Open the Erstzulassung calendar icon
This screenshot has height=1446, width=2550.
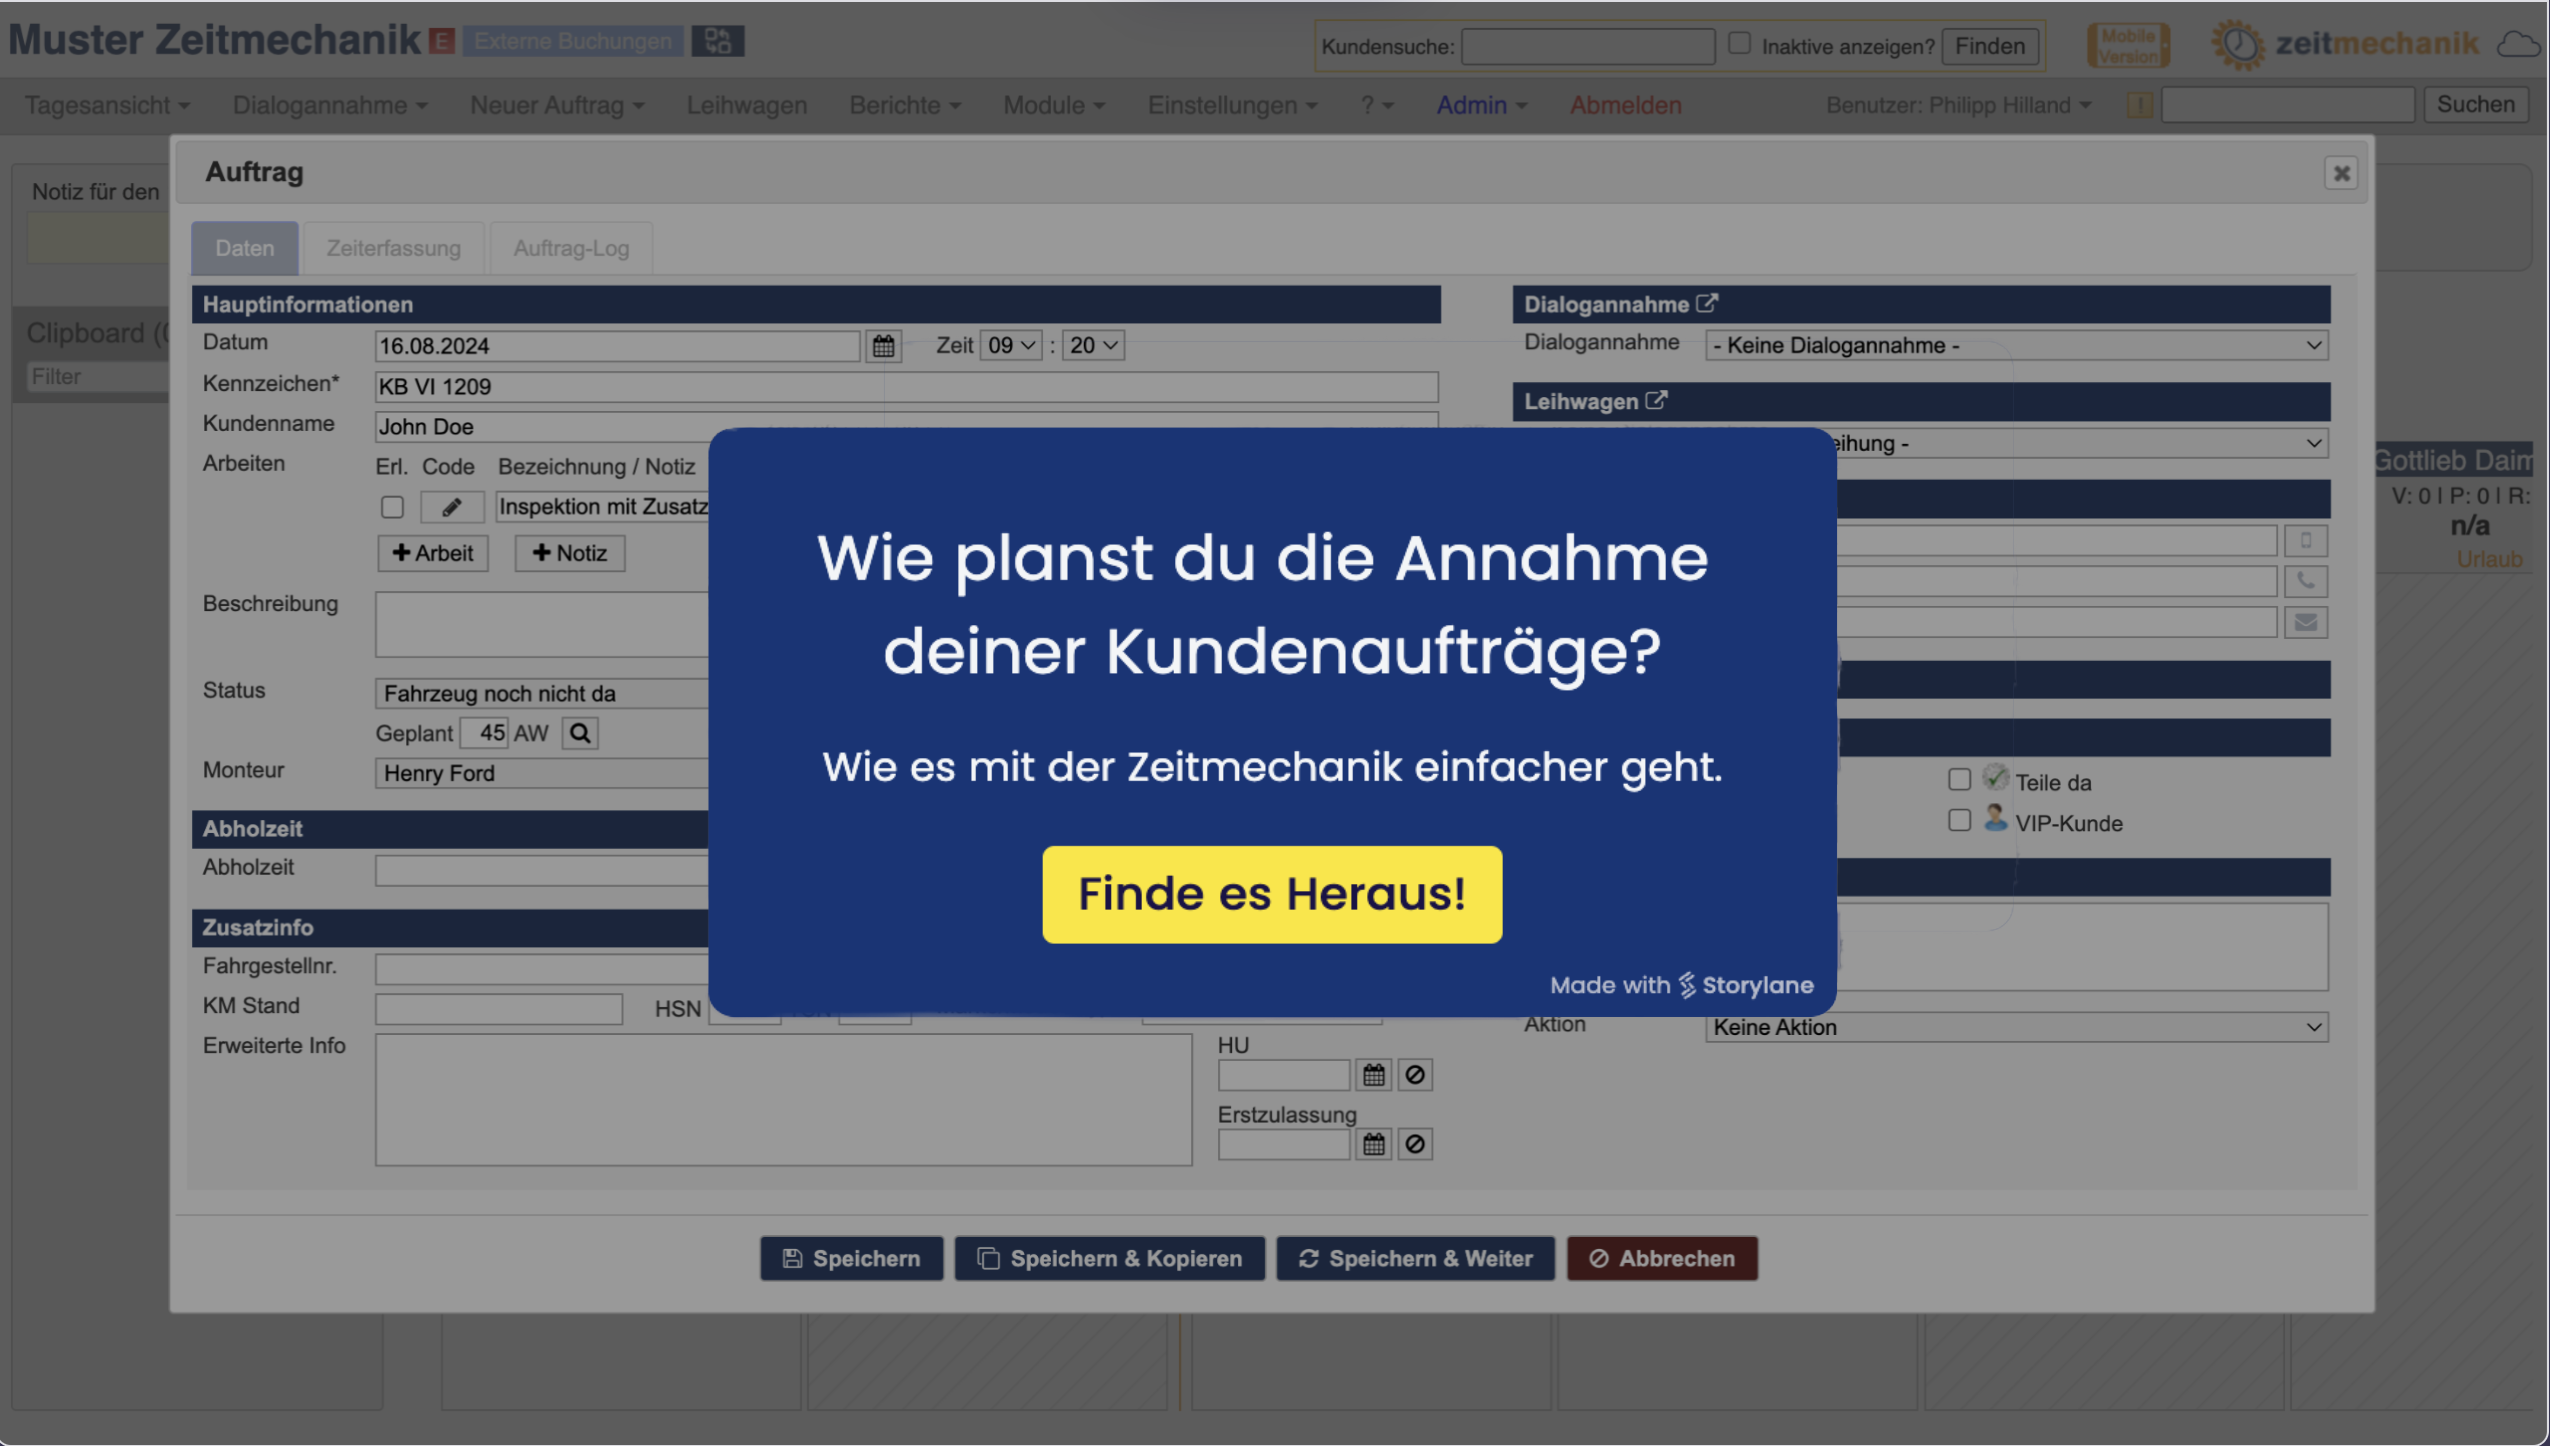pos(1373,1144)
